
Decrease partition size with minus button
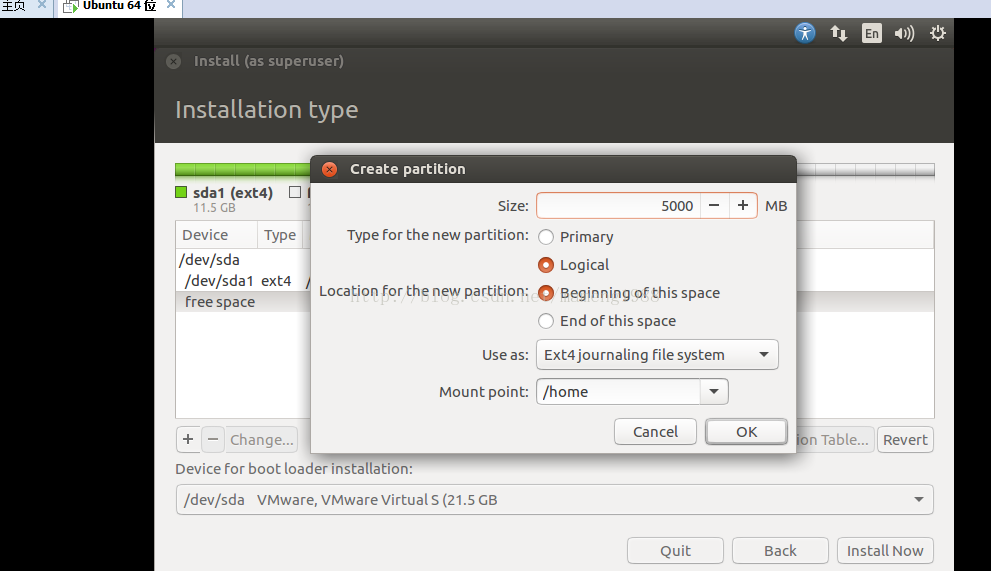pyautogui.click(x=714, y=206)
